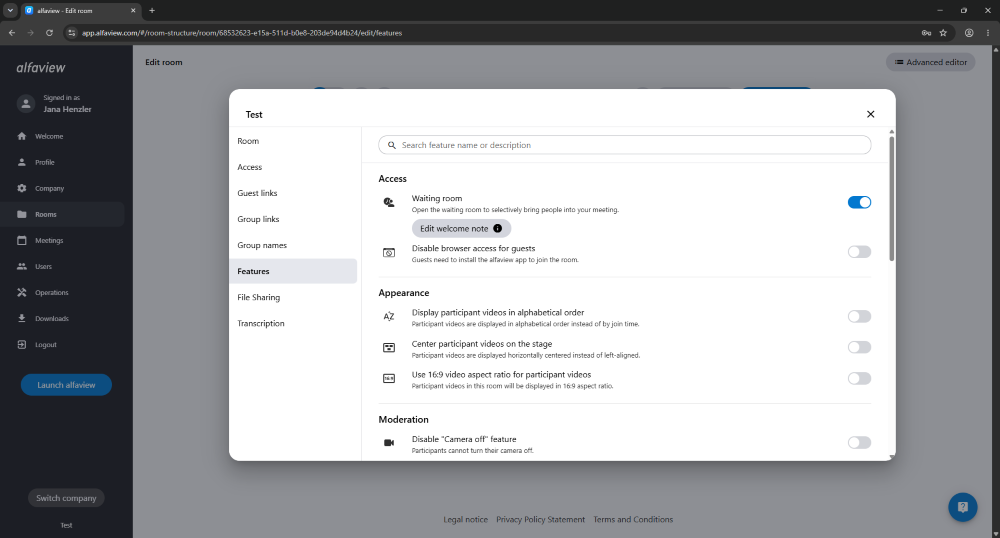This screenshot has height=538, width=1000.
Task: Click the Disable browser access icon
Action: click(x=389, y=252)
